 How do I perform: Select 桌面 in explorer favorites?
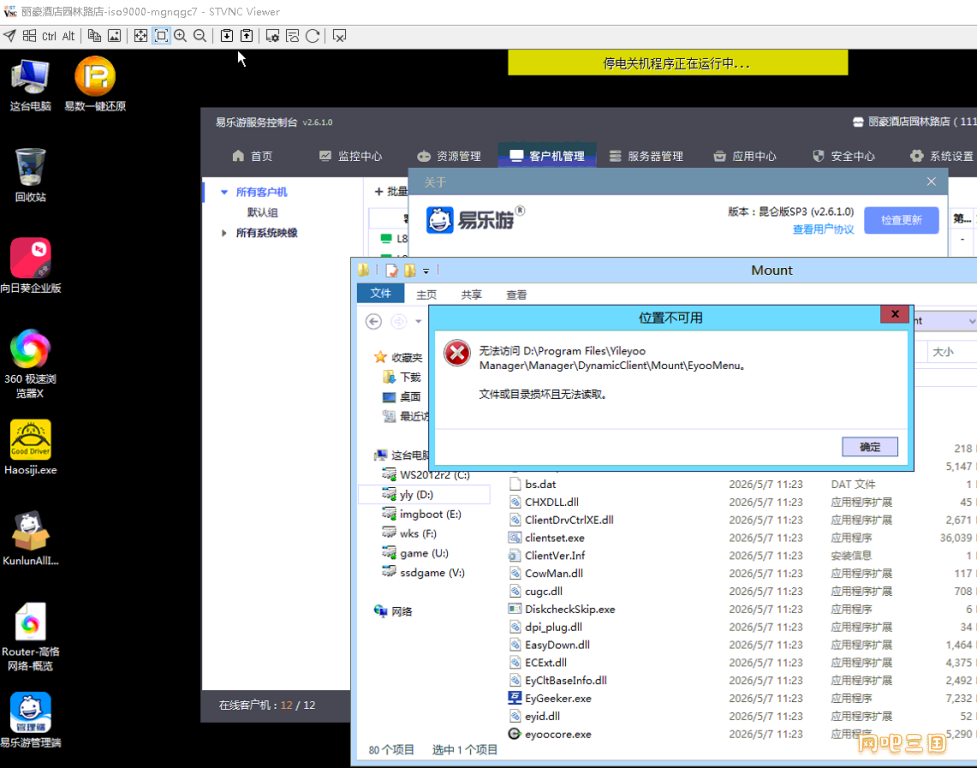pyautogui.click(x=402, y=397)
